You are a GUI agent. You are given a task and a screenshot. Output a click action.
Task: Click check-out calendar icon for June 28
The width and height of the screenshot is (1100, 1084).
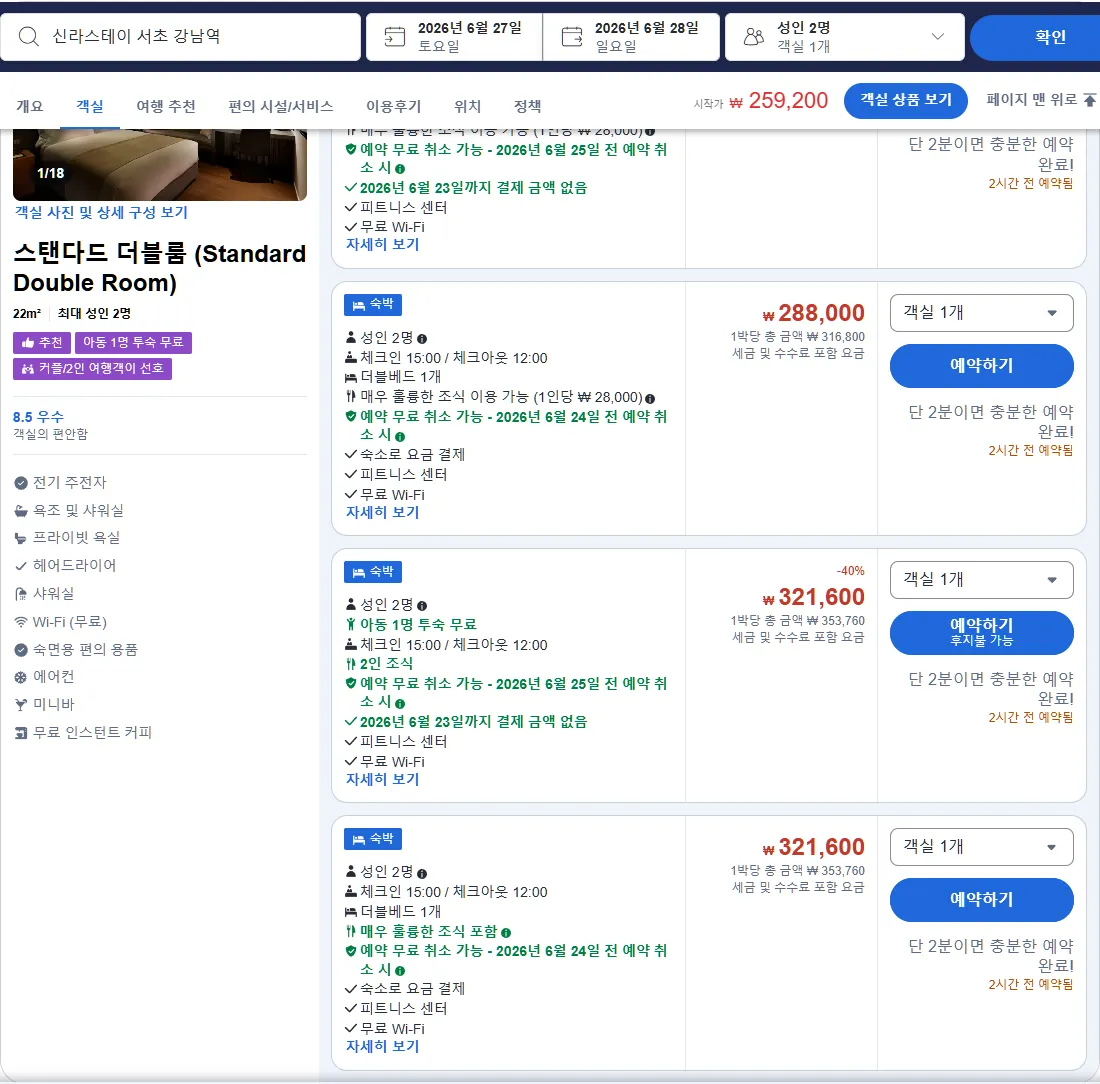572,36
